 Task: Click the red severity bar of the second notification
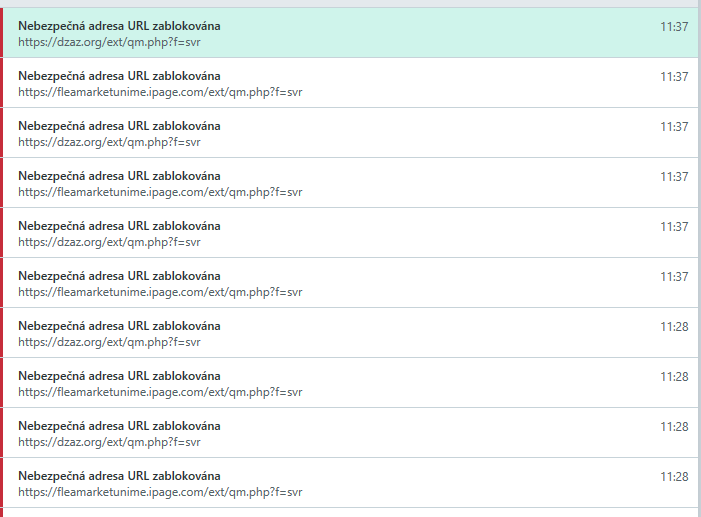tap(2, 83)
